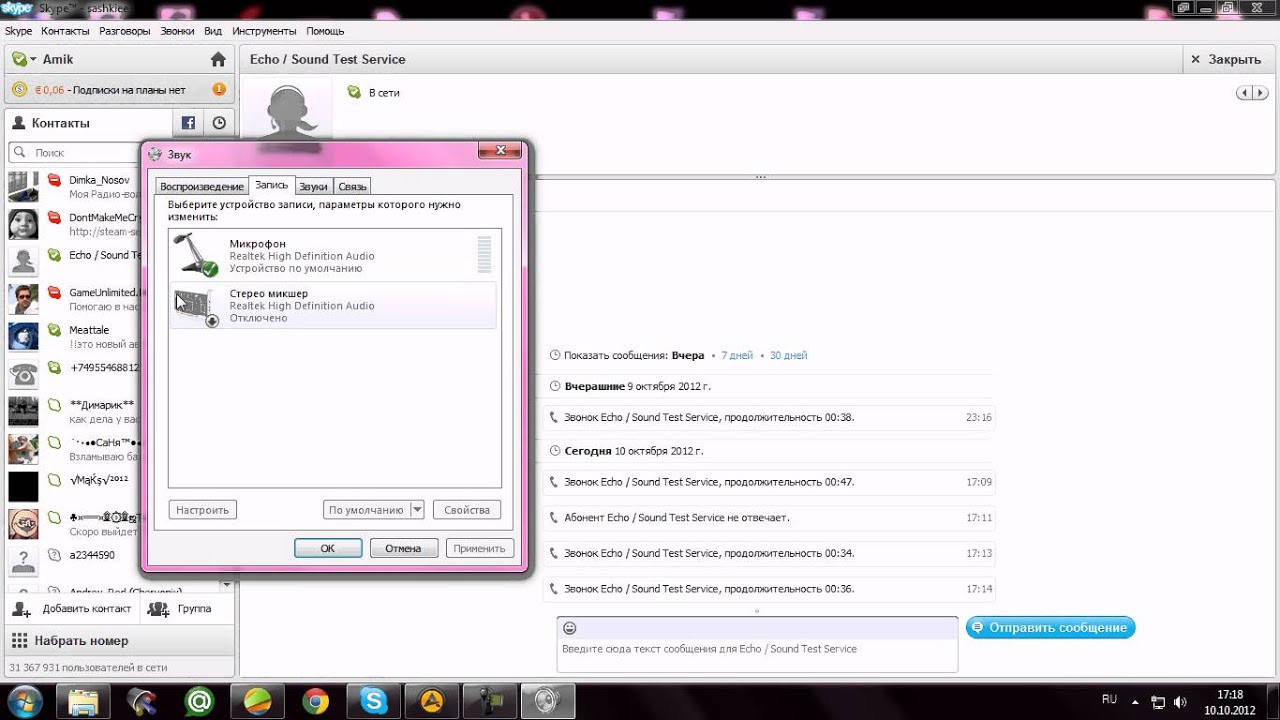Select the Микрофон device icon
1280x720 pixels.
tap(194, 254)
